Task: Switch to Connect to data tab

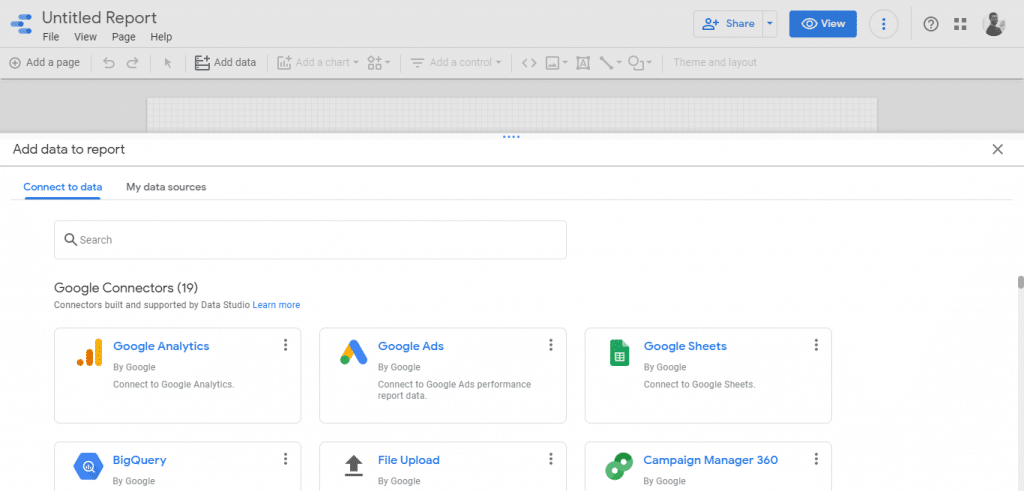Action: click(x=63, y=187)
